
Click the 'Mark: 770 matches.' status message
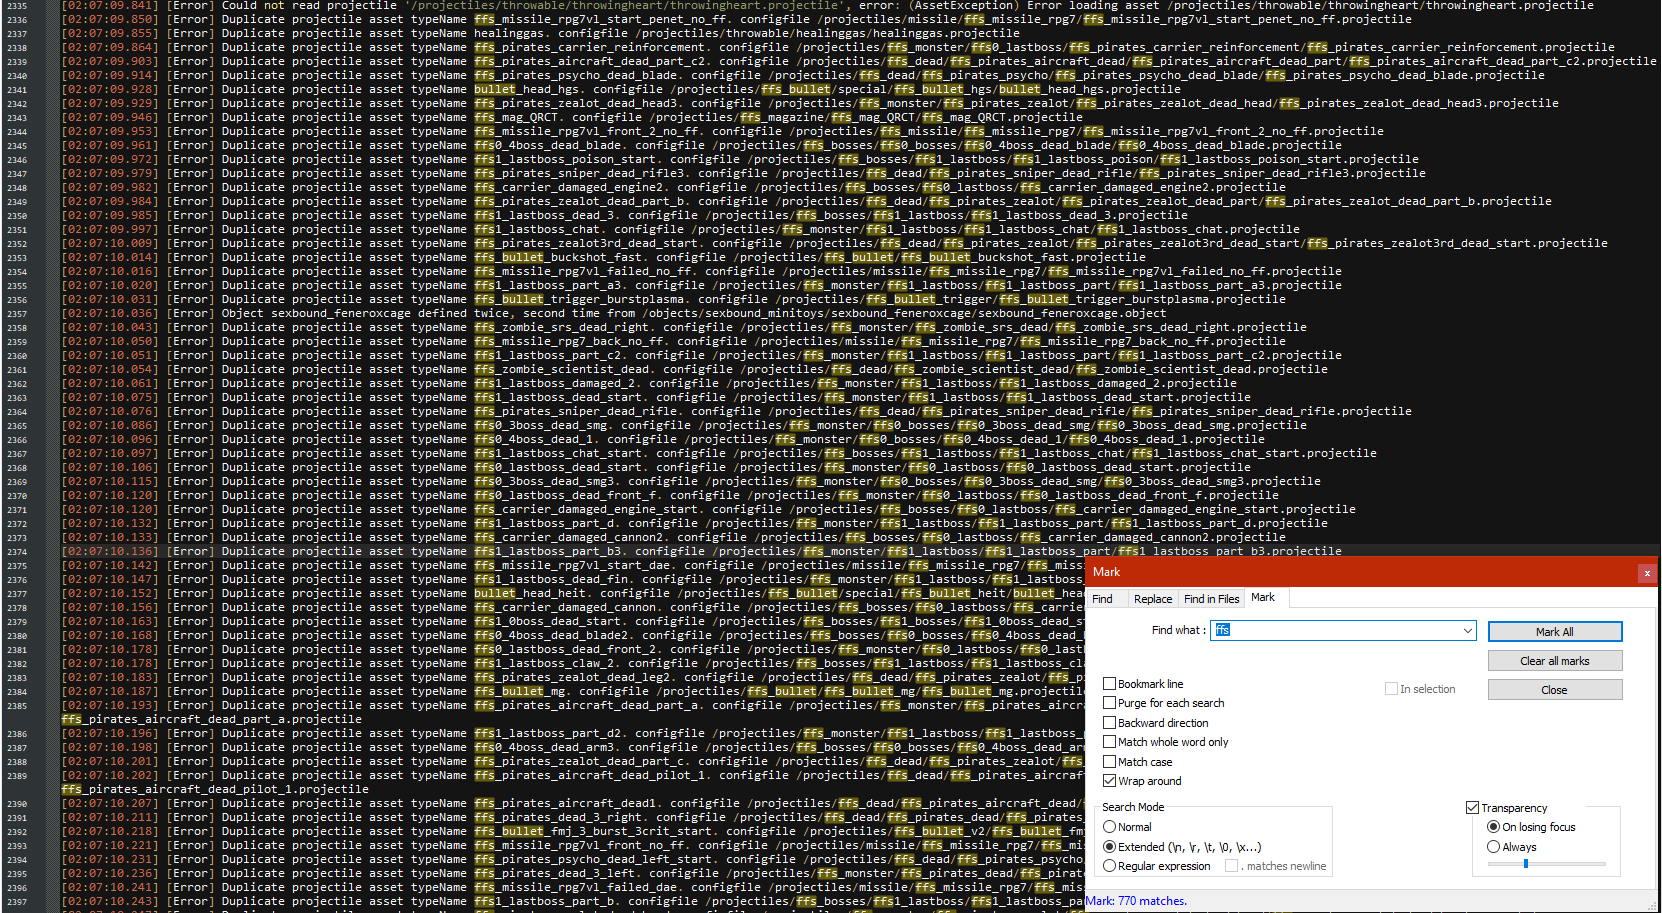point(1136,901)
